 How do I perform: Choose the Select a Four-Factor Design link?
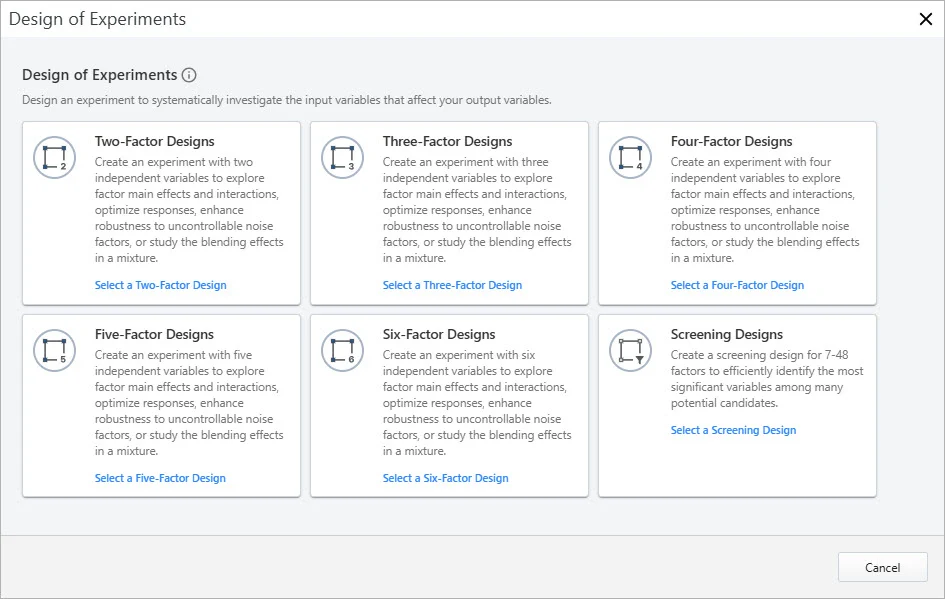(737, 285)
